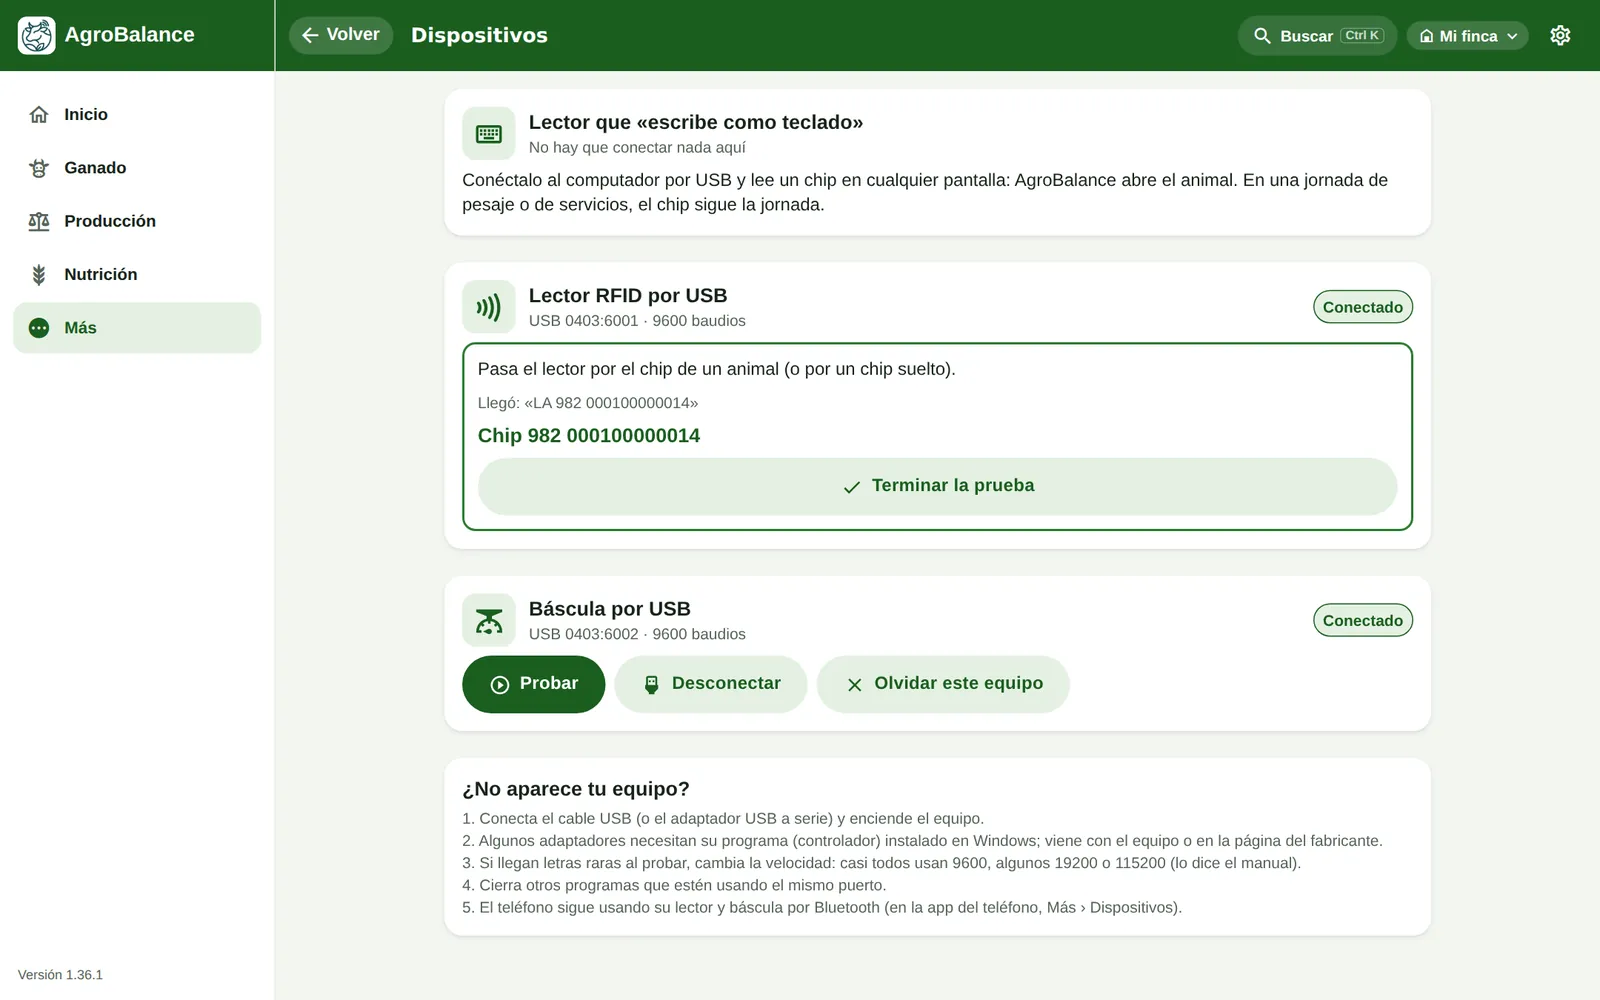Click the AgroBalance cow logo icon
The width and height of the screenshot is (1600, 1000).
pos(37,35)
